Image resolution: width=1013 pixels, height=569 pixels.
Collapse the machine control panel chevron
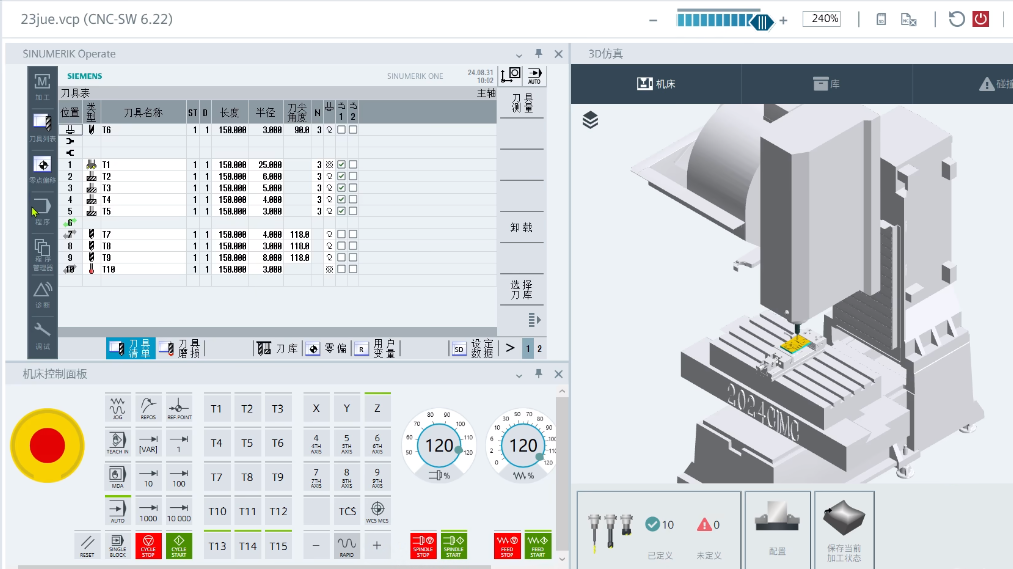click(519, 373)
